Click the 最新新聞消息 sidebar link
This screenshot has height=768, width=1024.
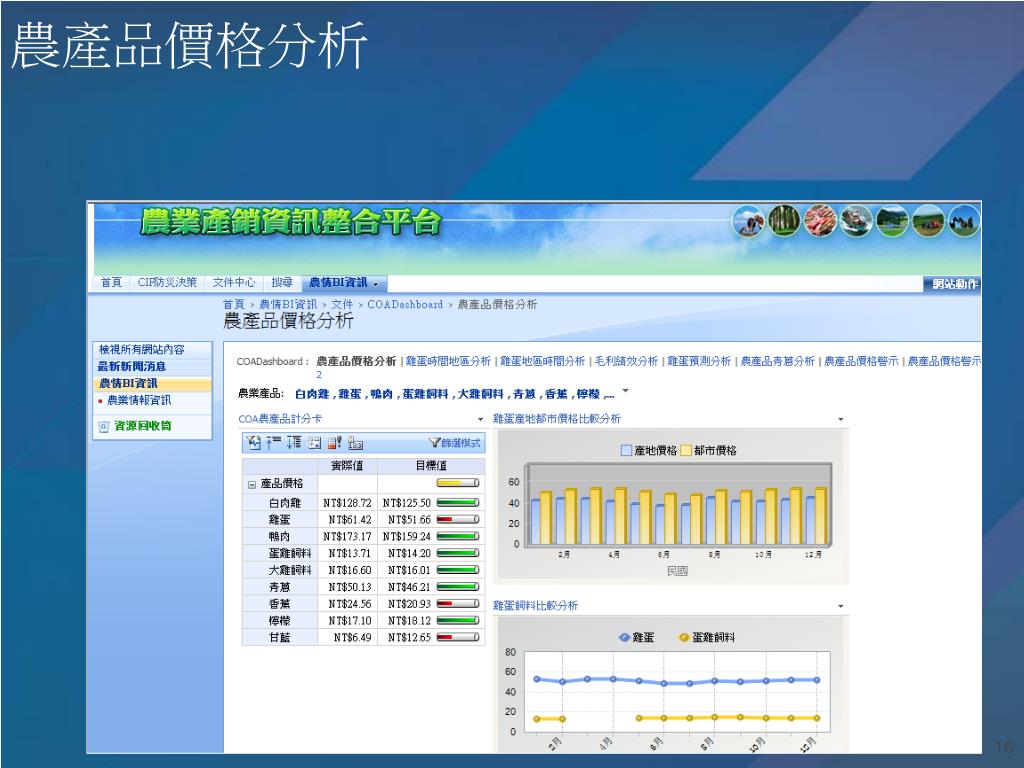[x=132, y=366]
